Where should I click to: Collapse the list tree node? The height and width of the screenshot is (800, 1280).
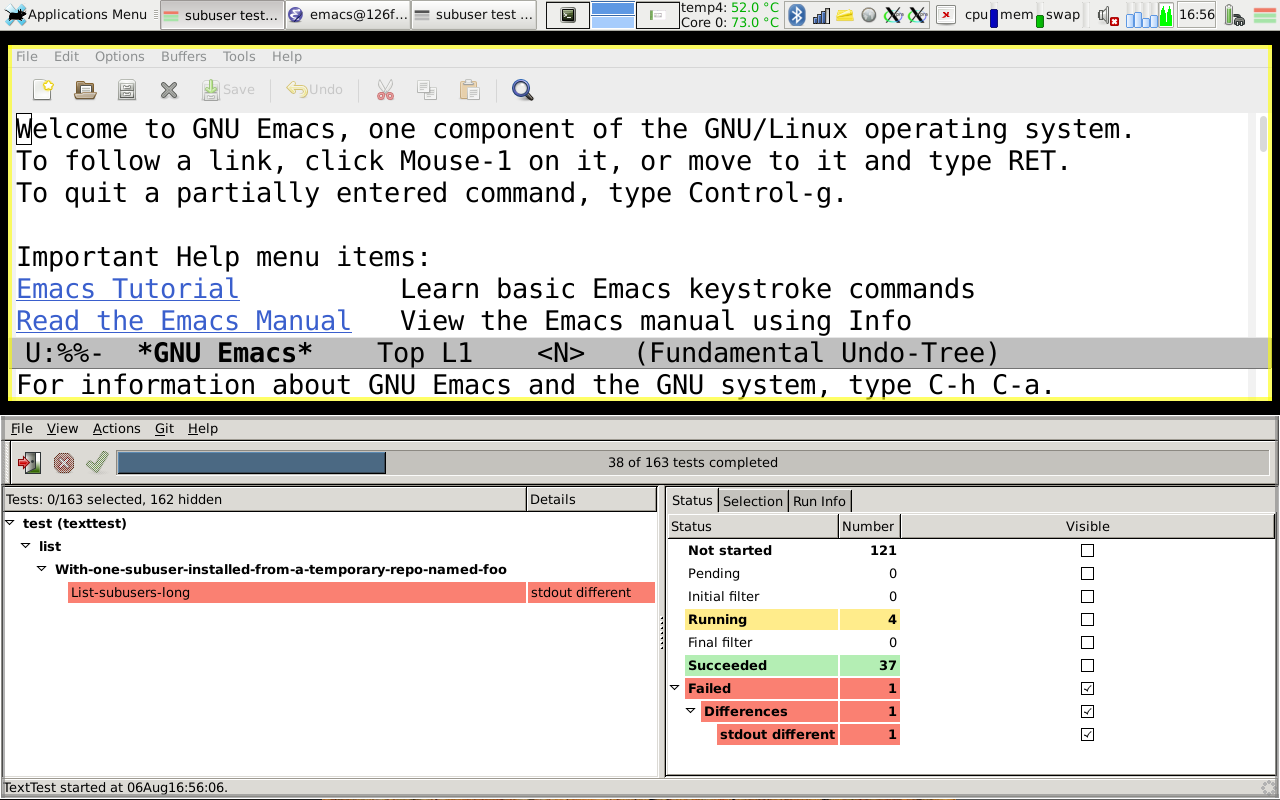pos(26,546)
